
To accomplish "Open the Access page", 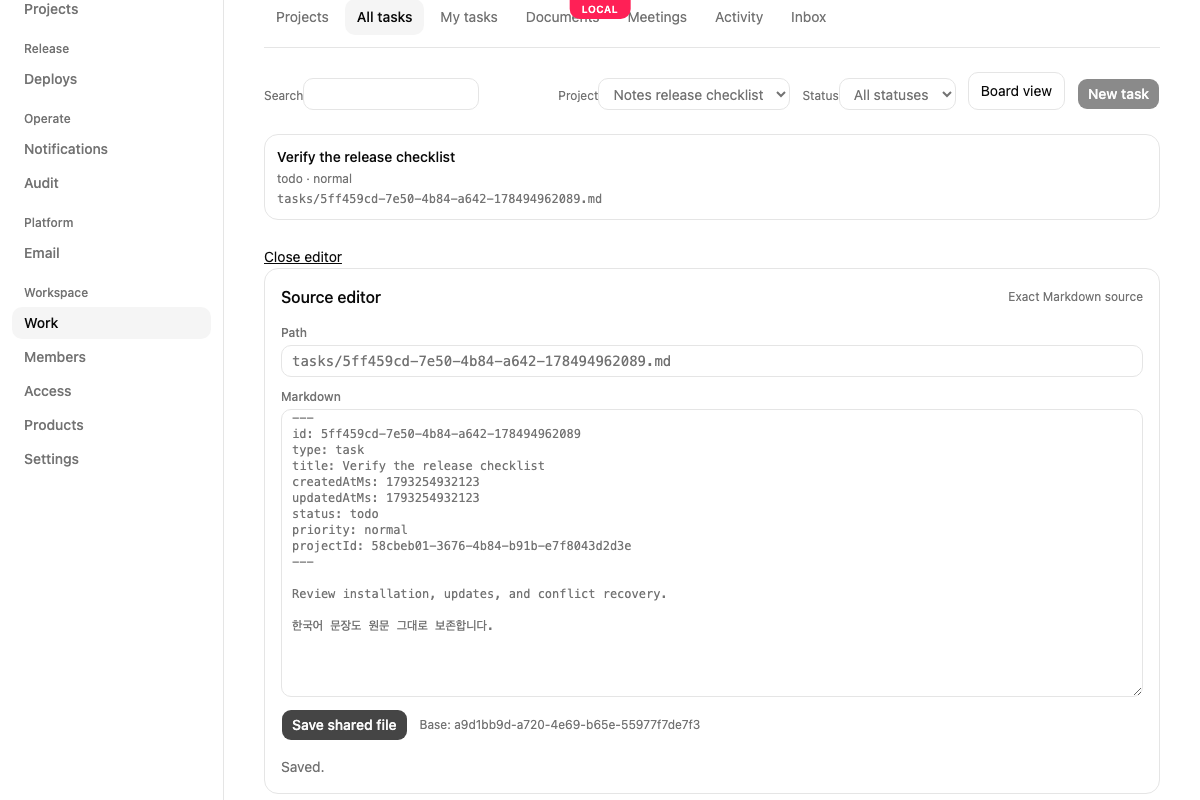I will [48, 391].
